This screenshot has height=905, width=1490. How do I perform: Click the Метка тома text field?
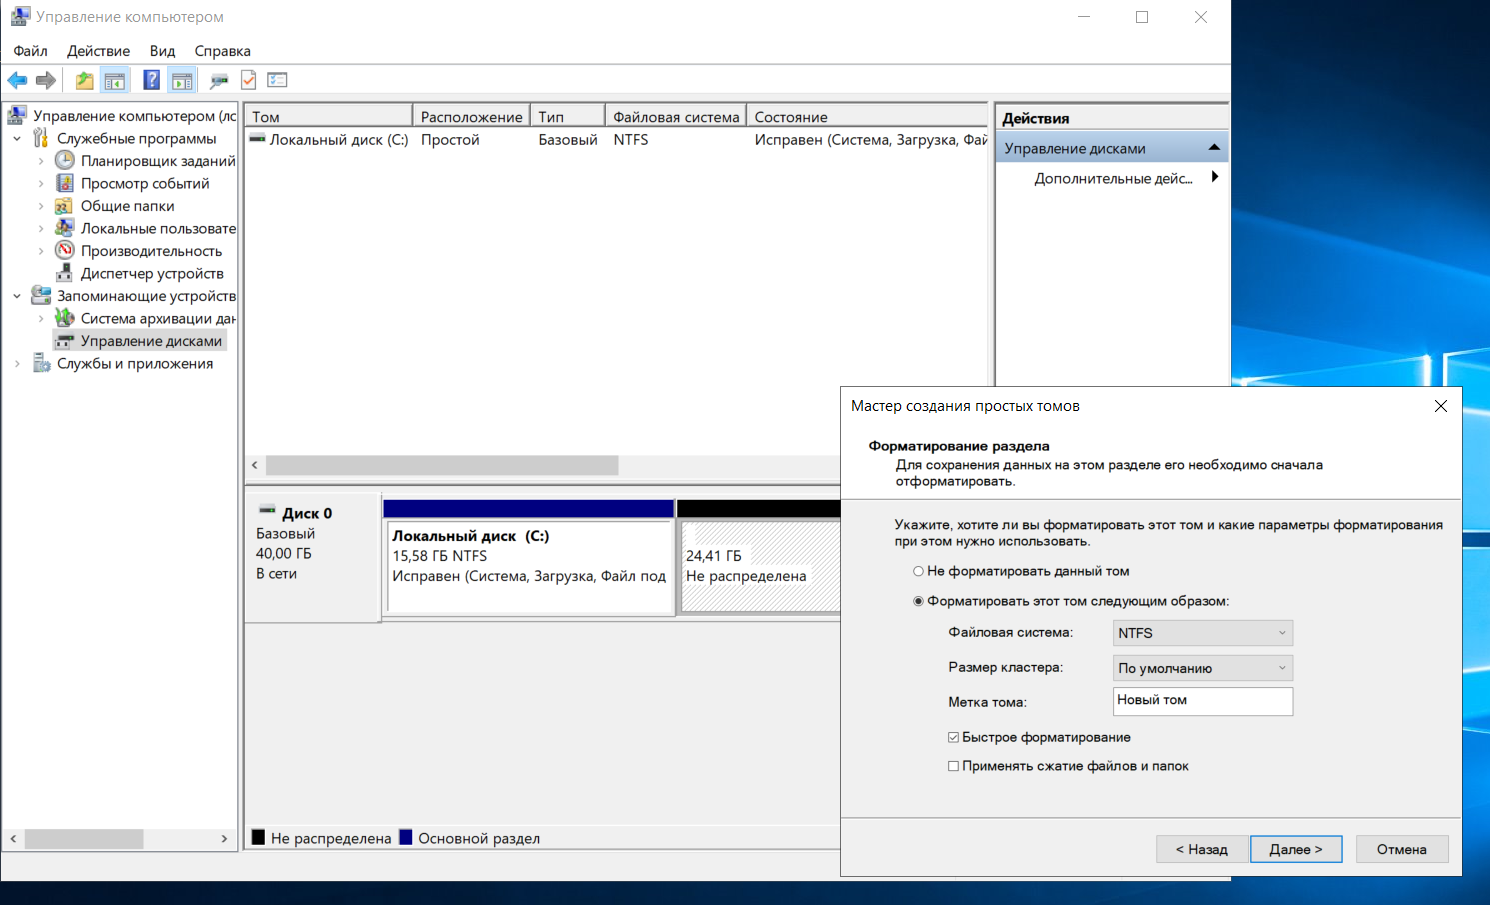click(1203, 701)
